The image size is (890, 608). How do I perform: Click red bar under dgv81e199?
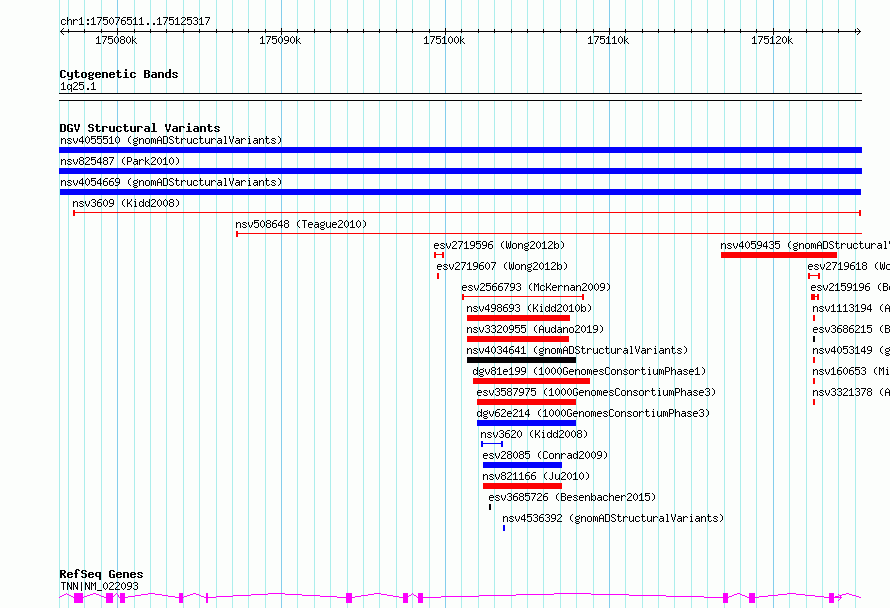(531, 381)
